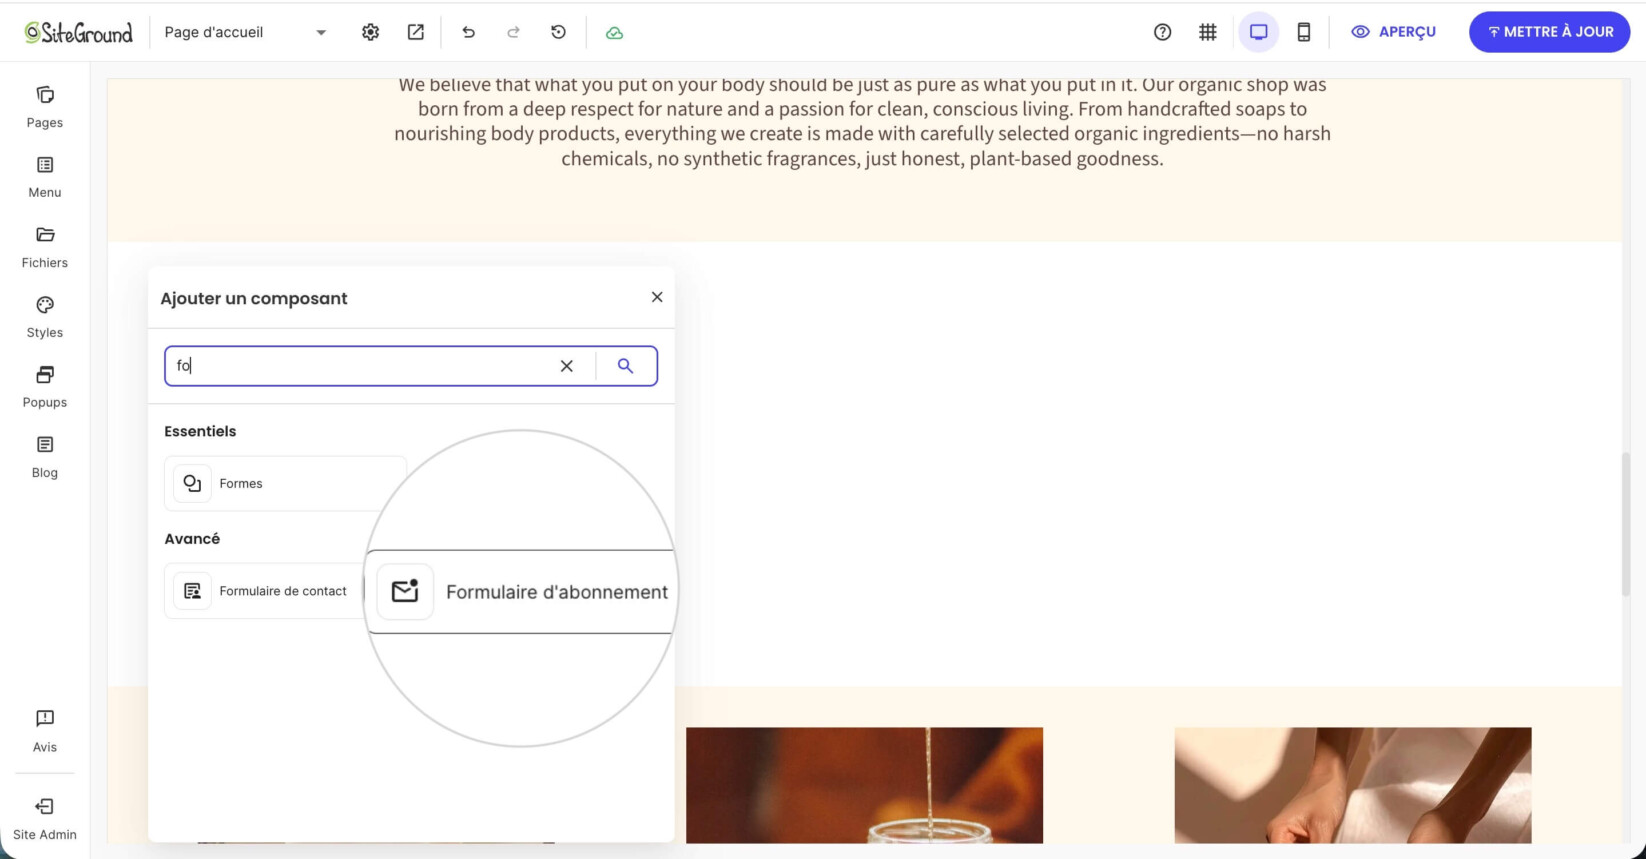The image size is (1646, 859).
Task: Go back to Site Admin
Action: 44,818
